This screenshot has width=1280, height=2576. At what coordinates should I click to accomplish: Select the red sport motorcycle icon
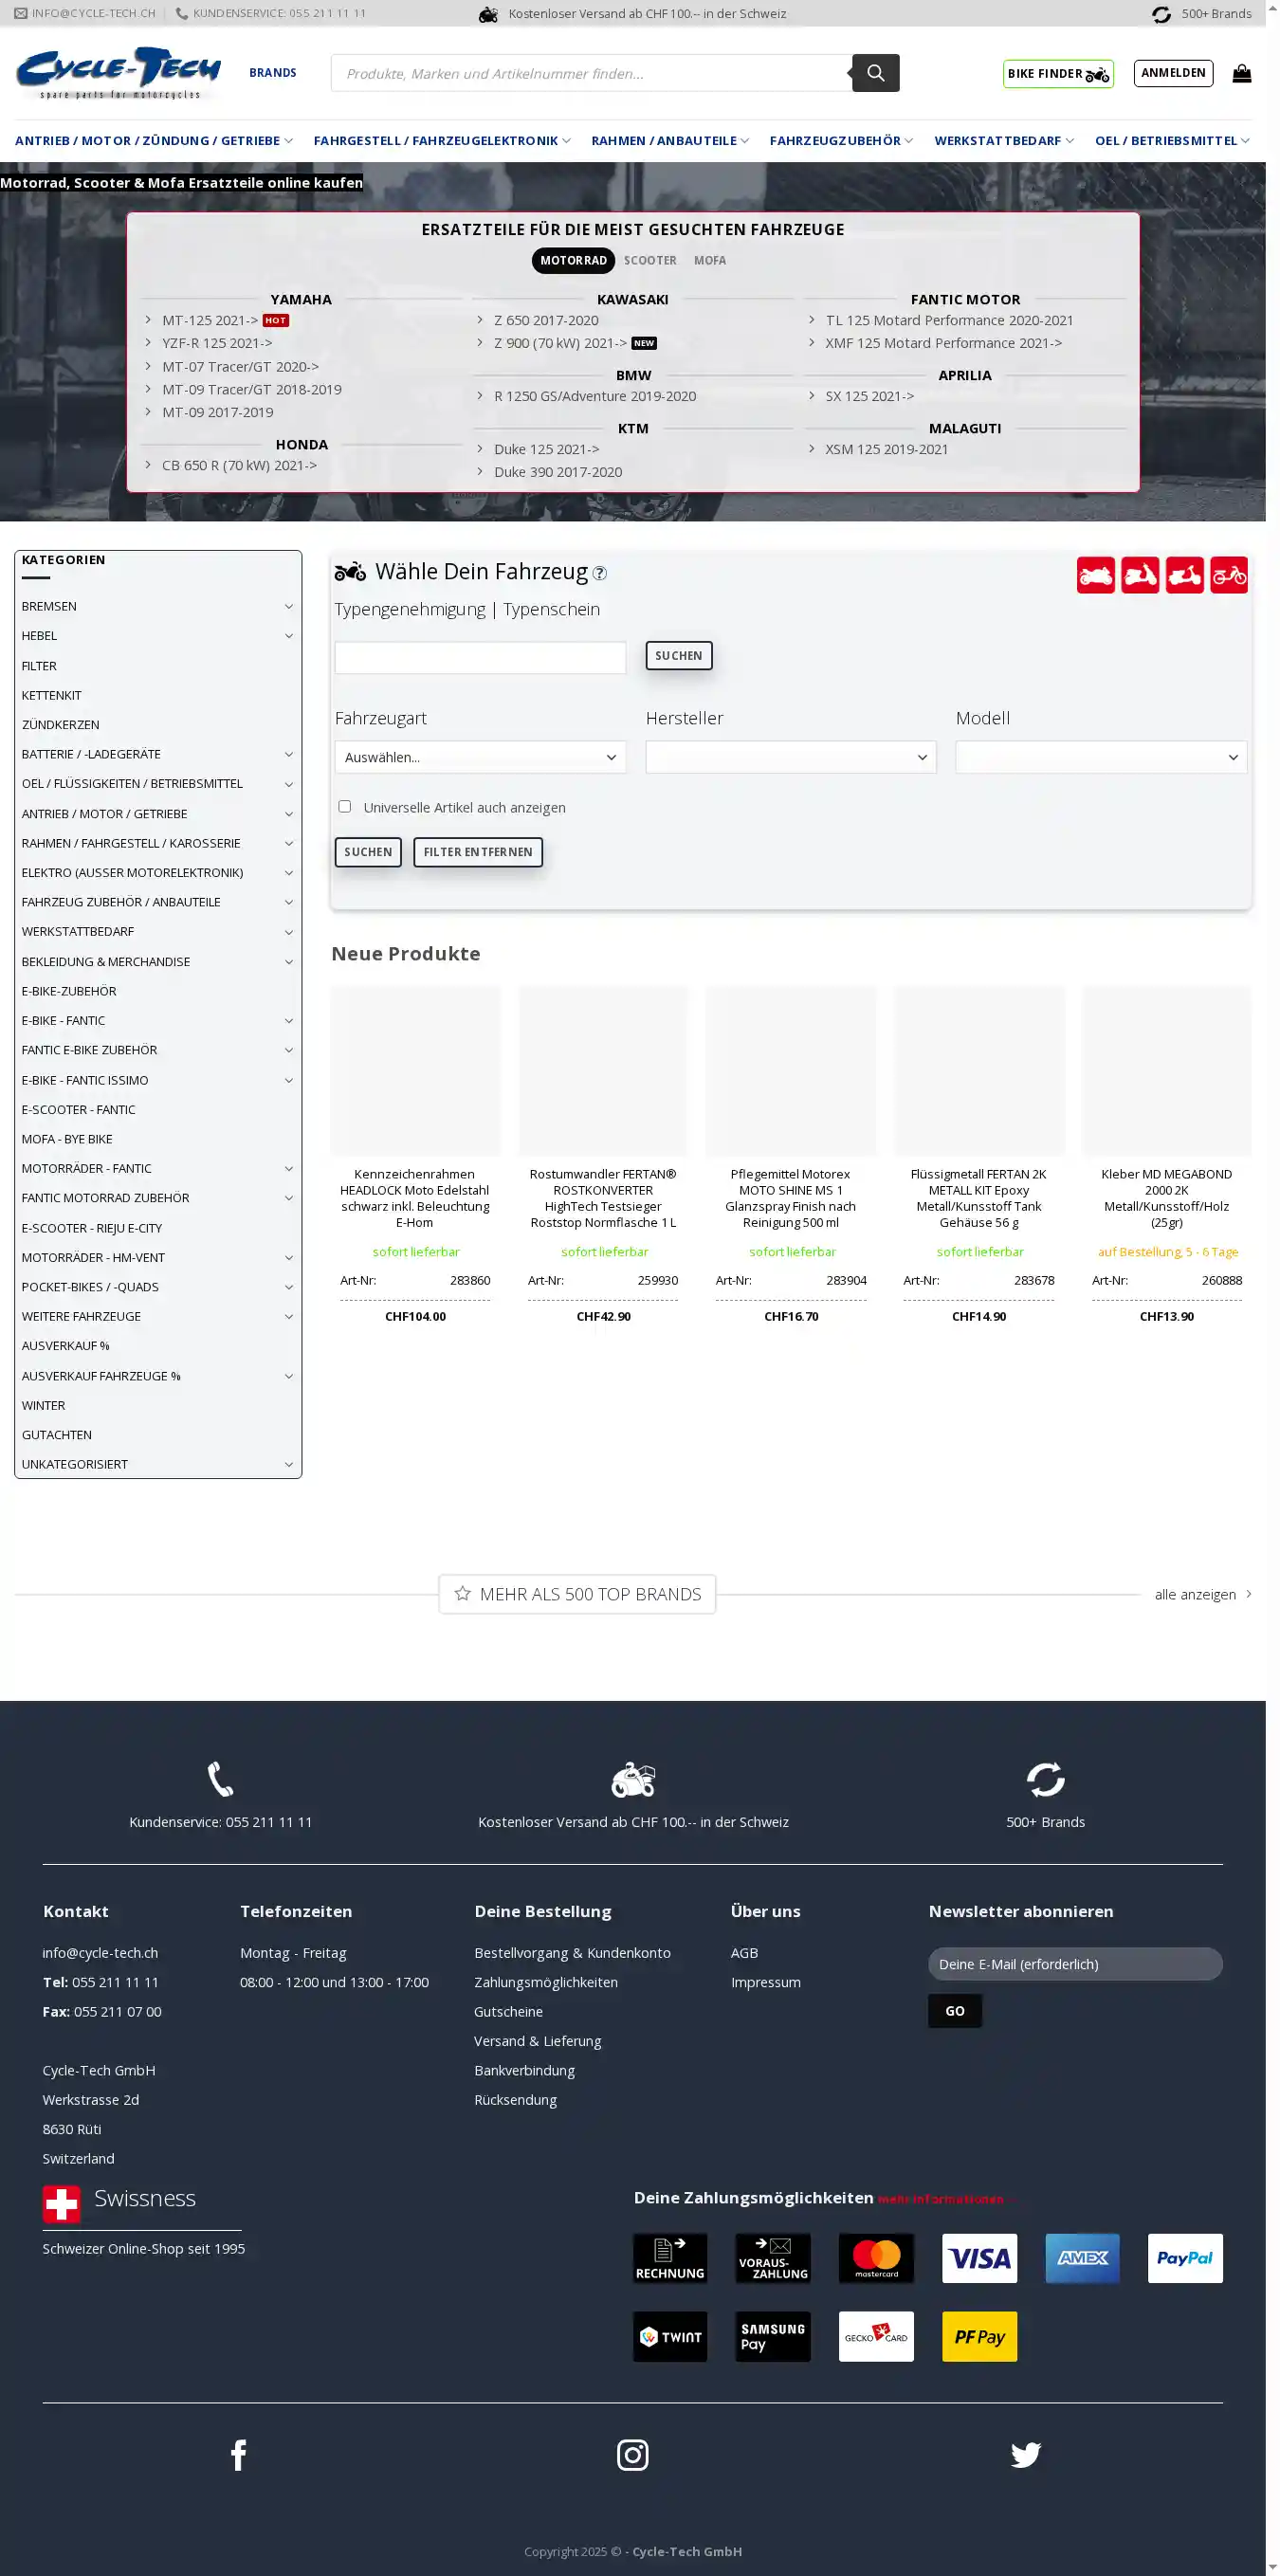tap(1095, 575)
